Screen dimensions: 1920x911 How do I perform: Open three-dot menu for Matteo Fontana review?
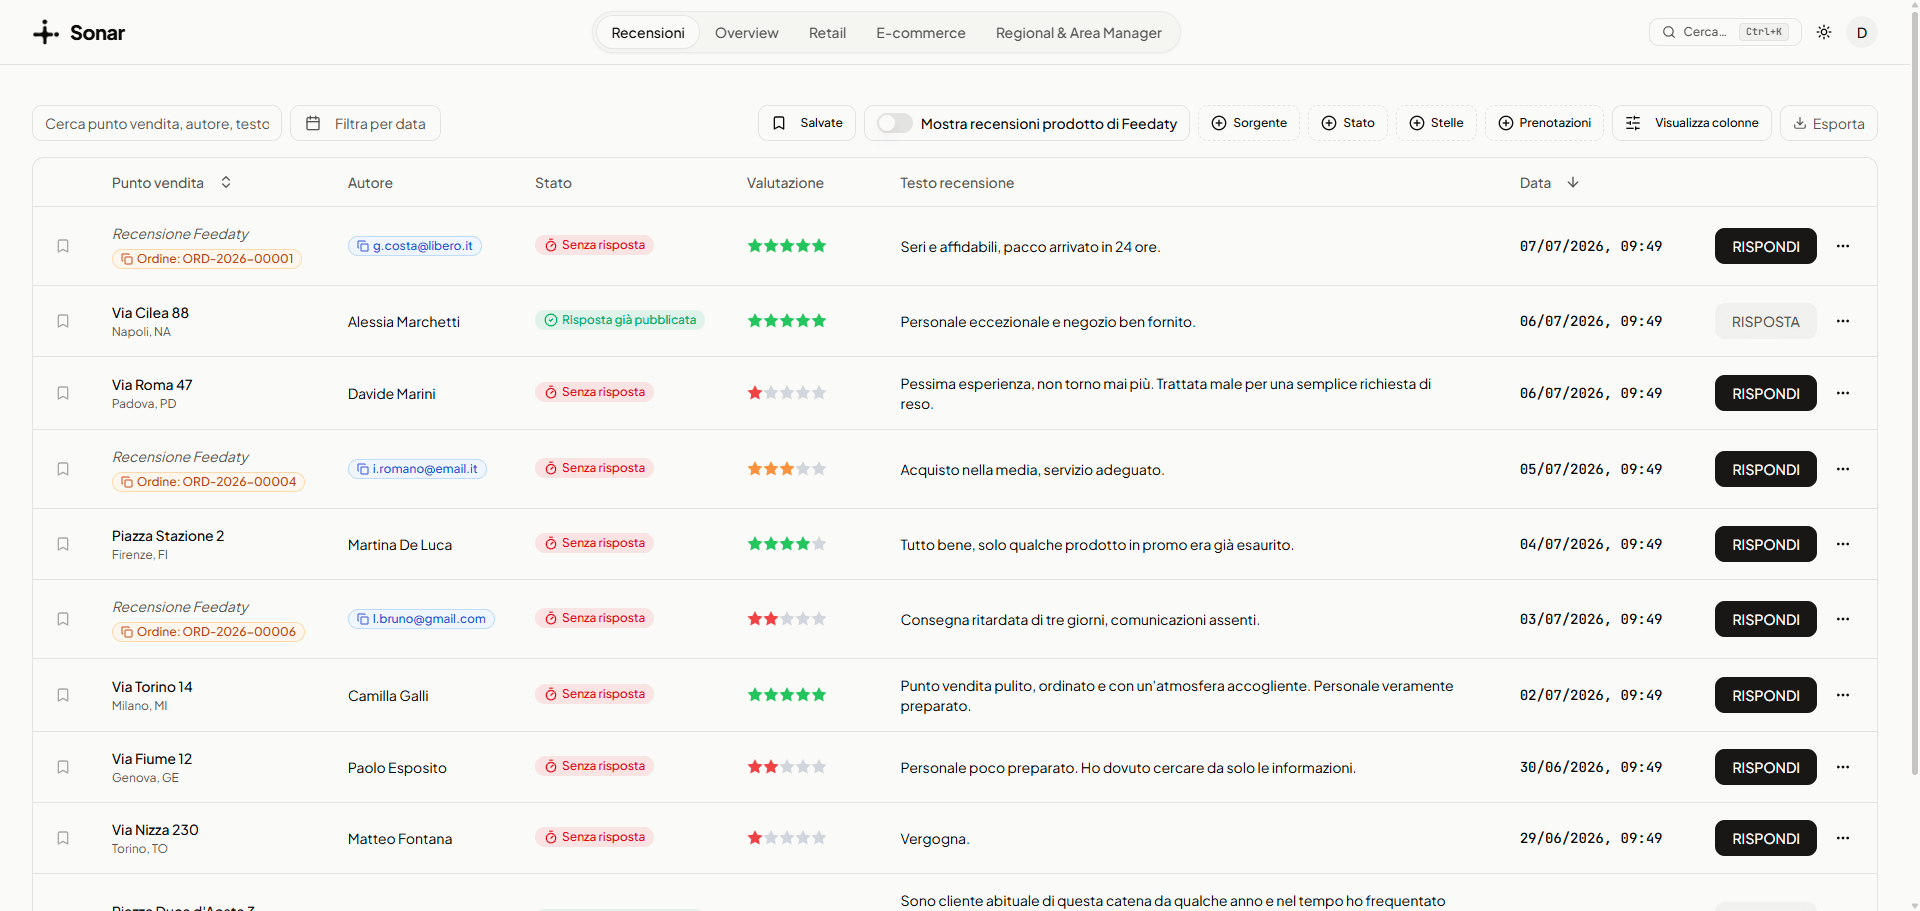(x=1843, y=838)
